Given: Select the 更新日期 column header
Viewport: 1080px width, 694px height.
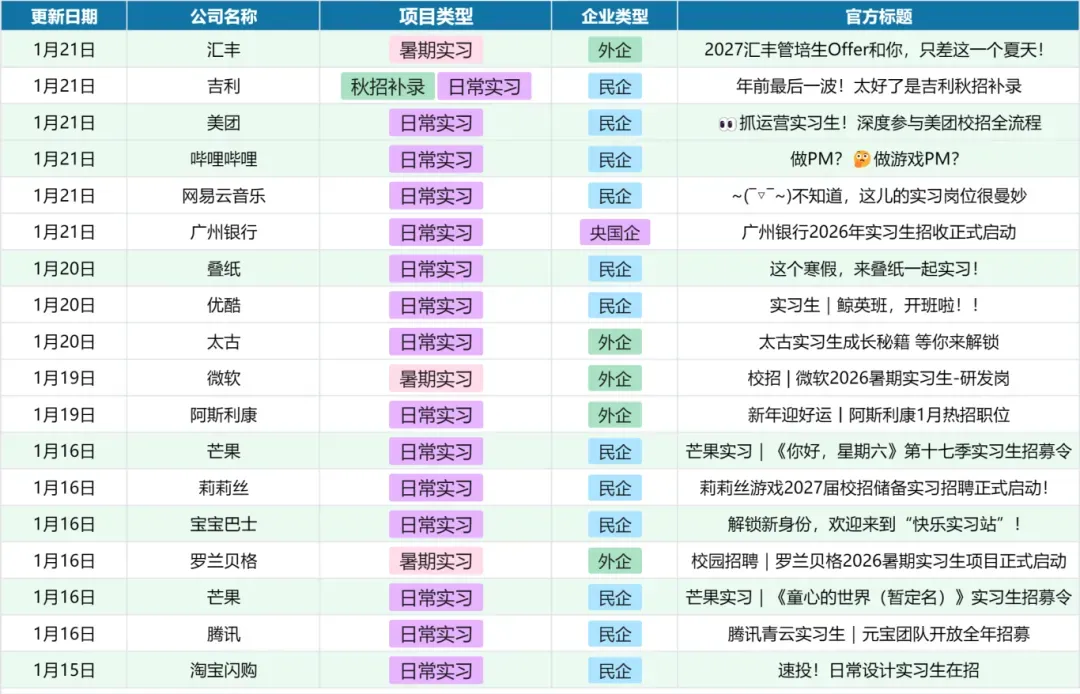Looking at the screenshot, I should (x=64, y=16).
